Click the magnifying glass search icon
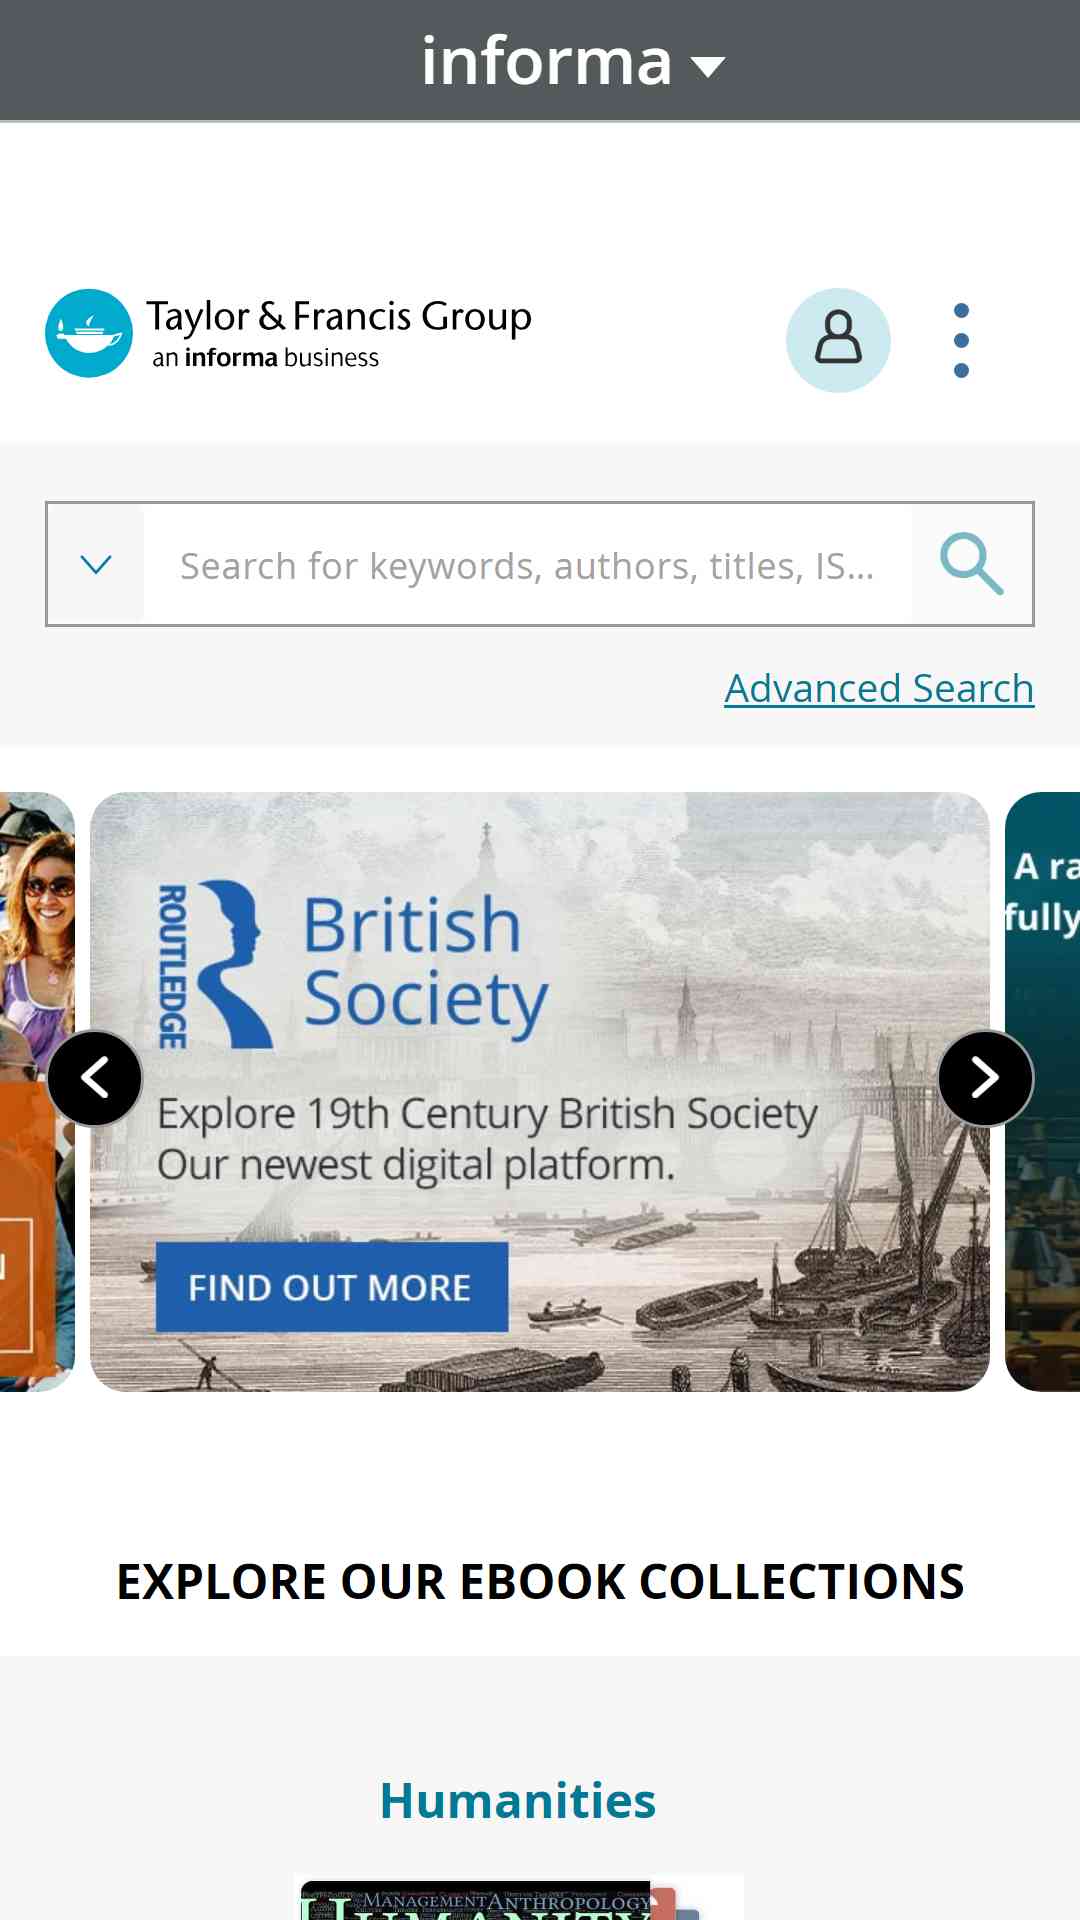The image size is (1080, 1920). pos(972,564)
